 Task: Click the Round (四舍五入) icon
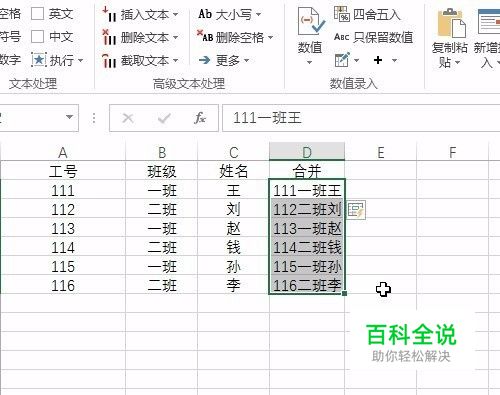(341, 14)
